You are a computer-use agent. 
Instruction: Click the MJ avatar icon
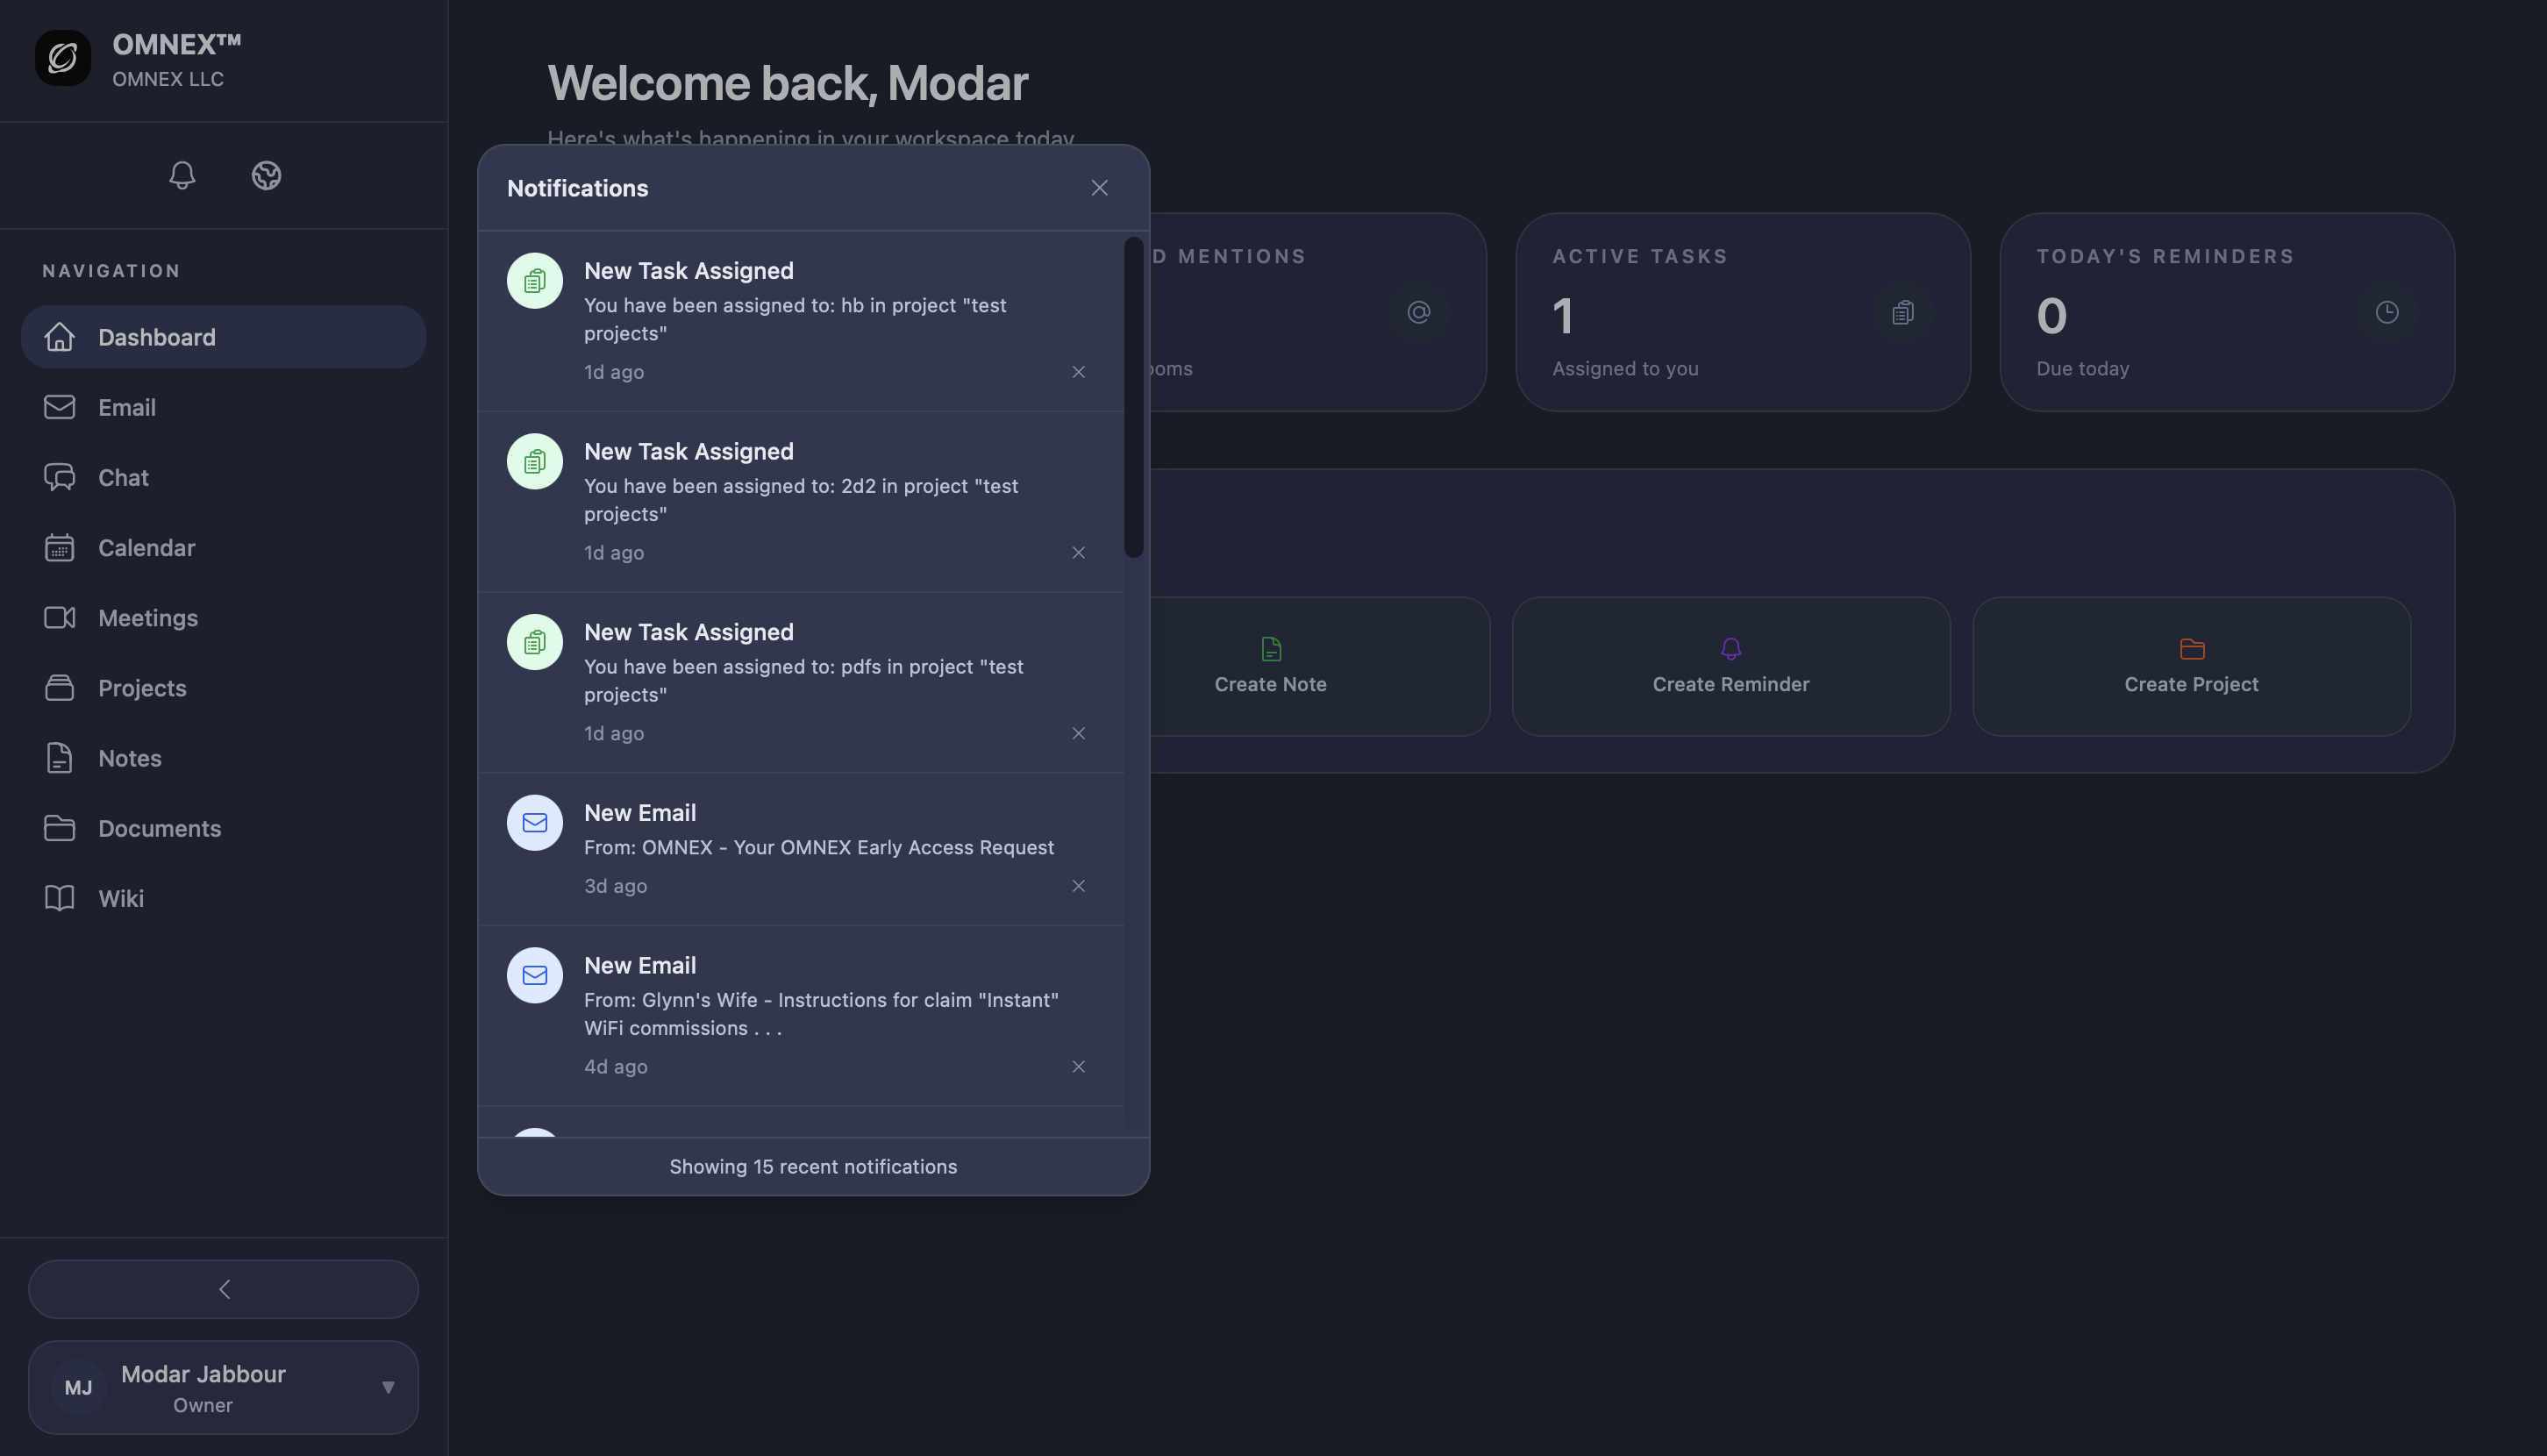tap(78, 1387)
